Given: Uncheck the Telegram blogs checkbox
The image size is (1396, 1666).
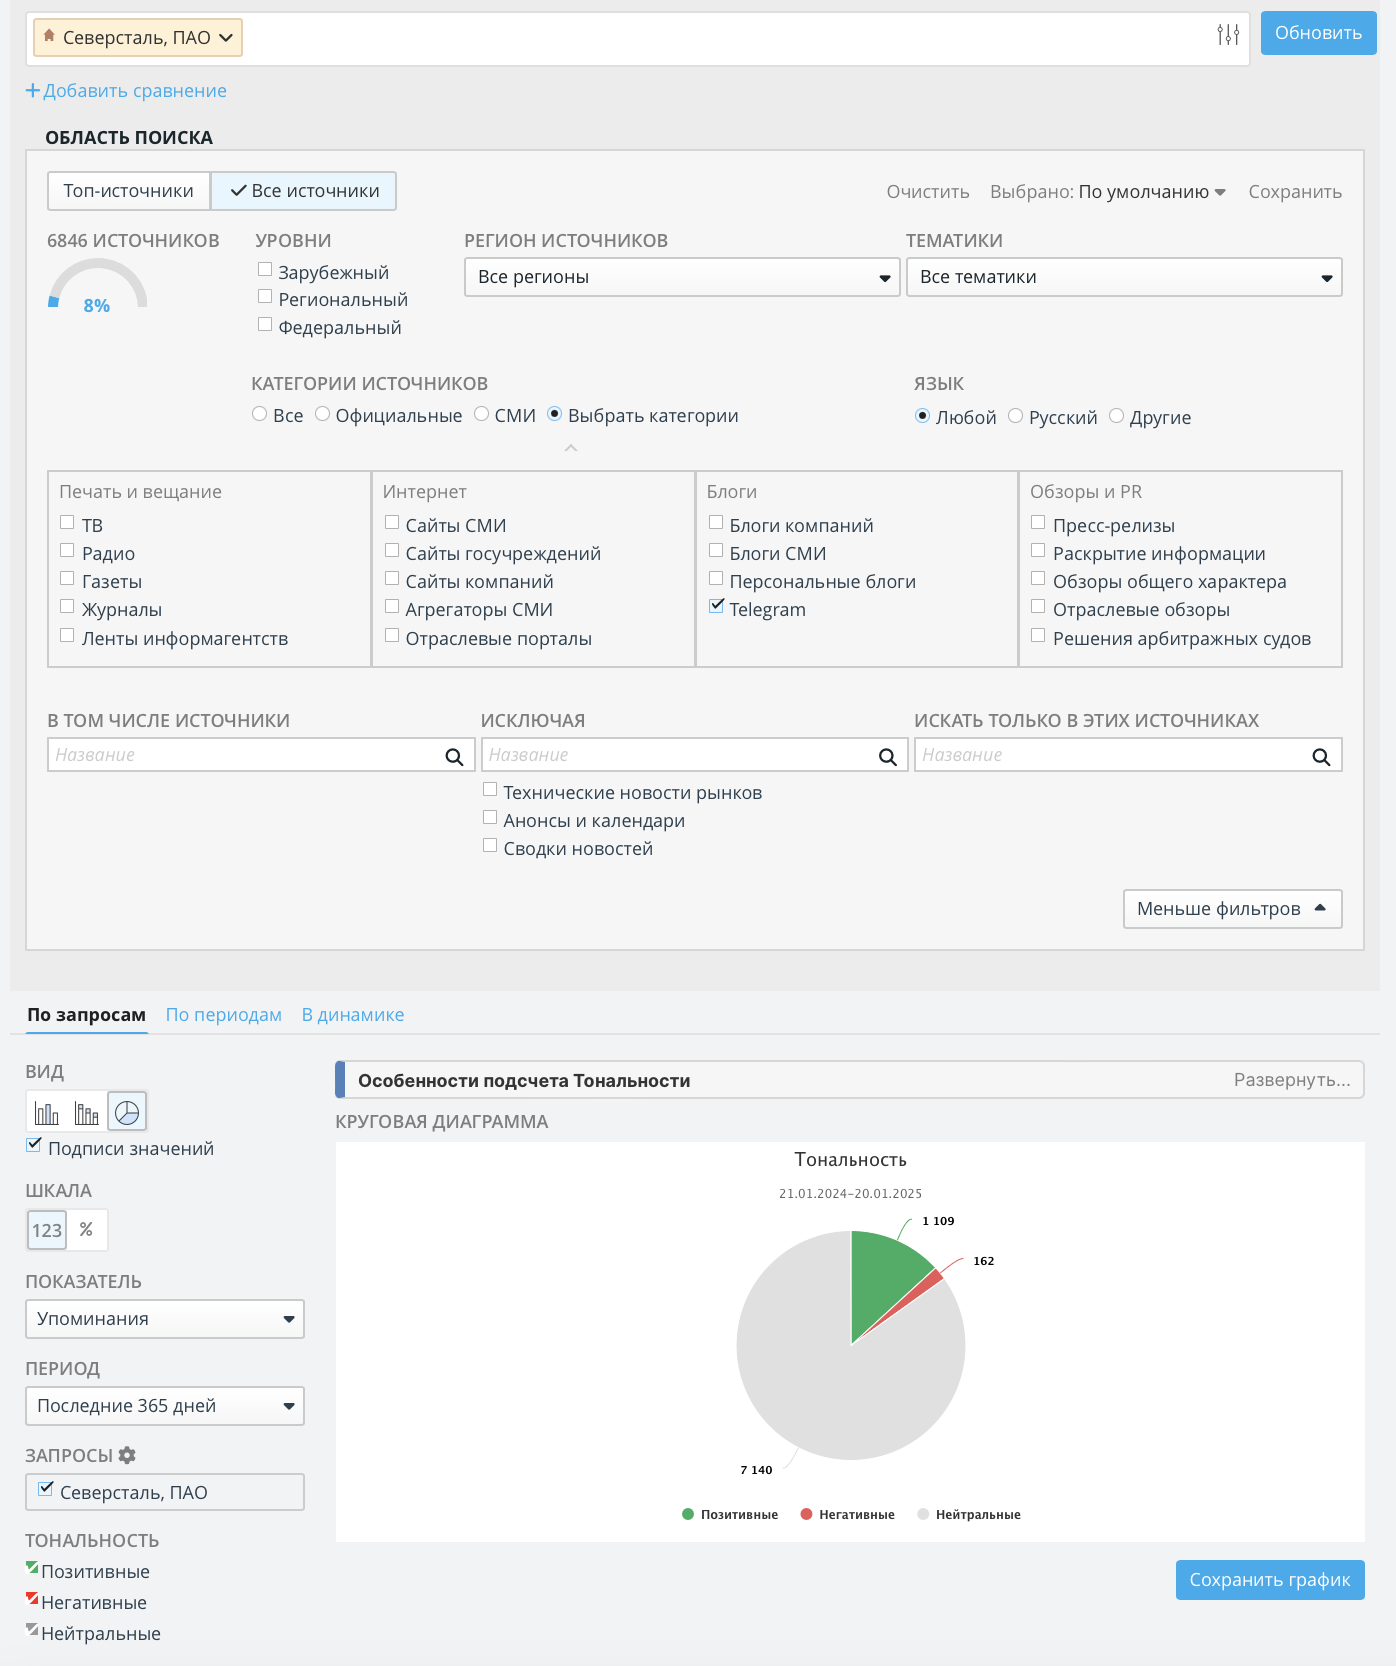Looking at the screenshot, I should click(716, 606).
